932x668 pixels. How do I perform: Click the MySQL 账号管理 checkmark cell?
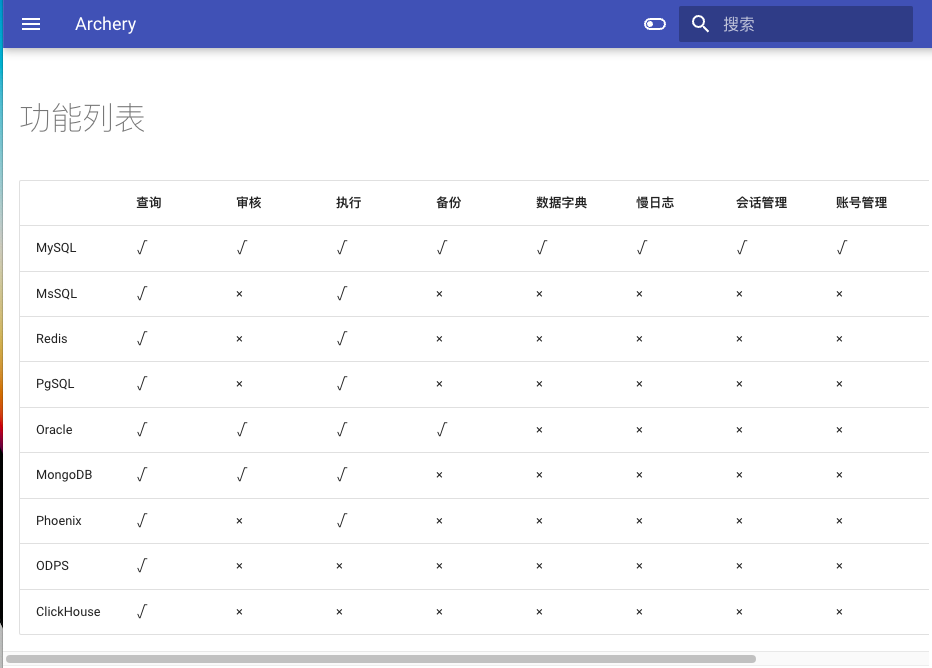[841, 248]
